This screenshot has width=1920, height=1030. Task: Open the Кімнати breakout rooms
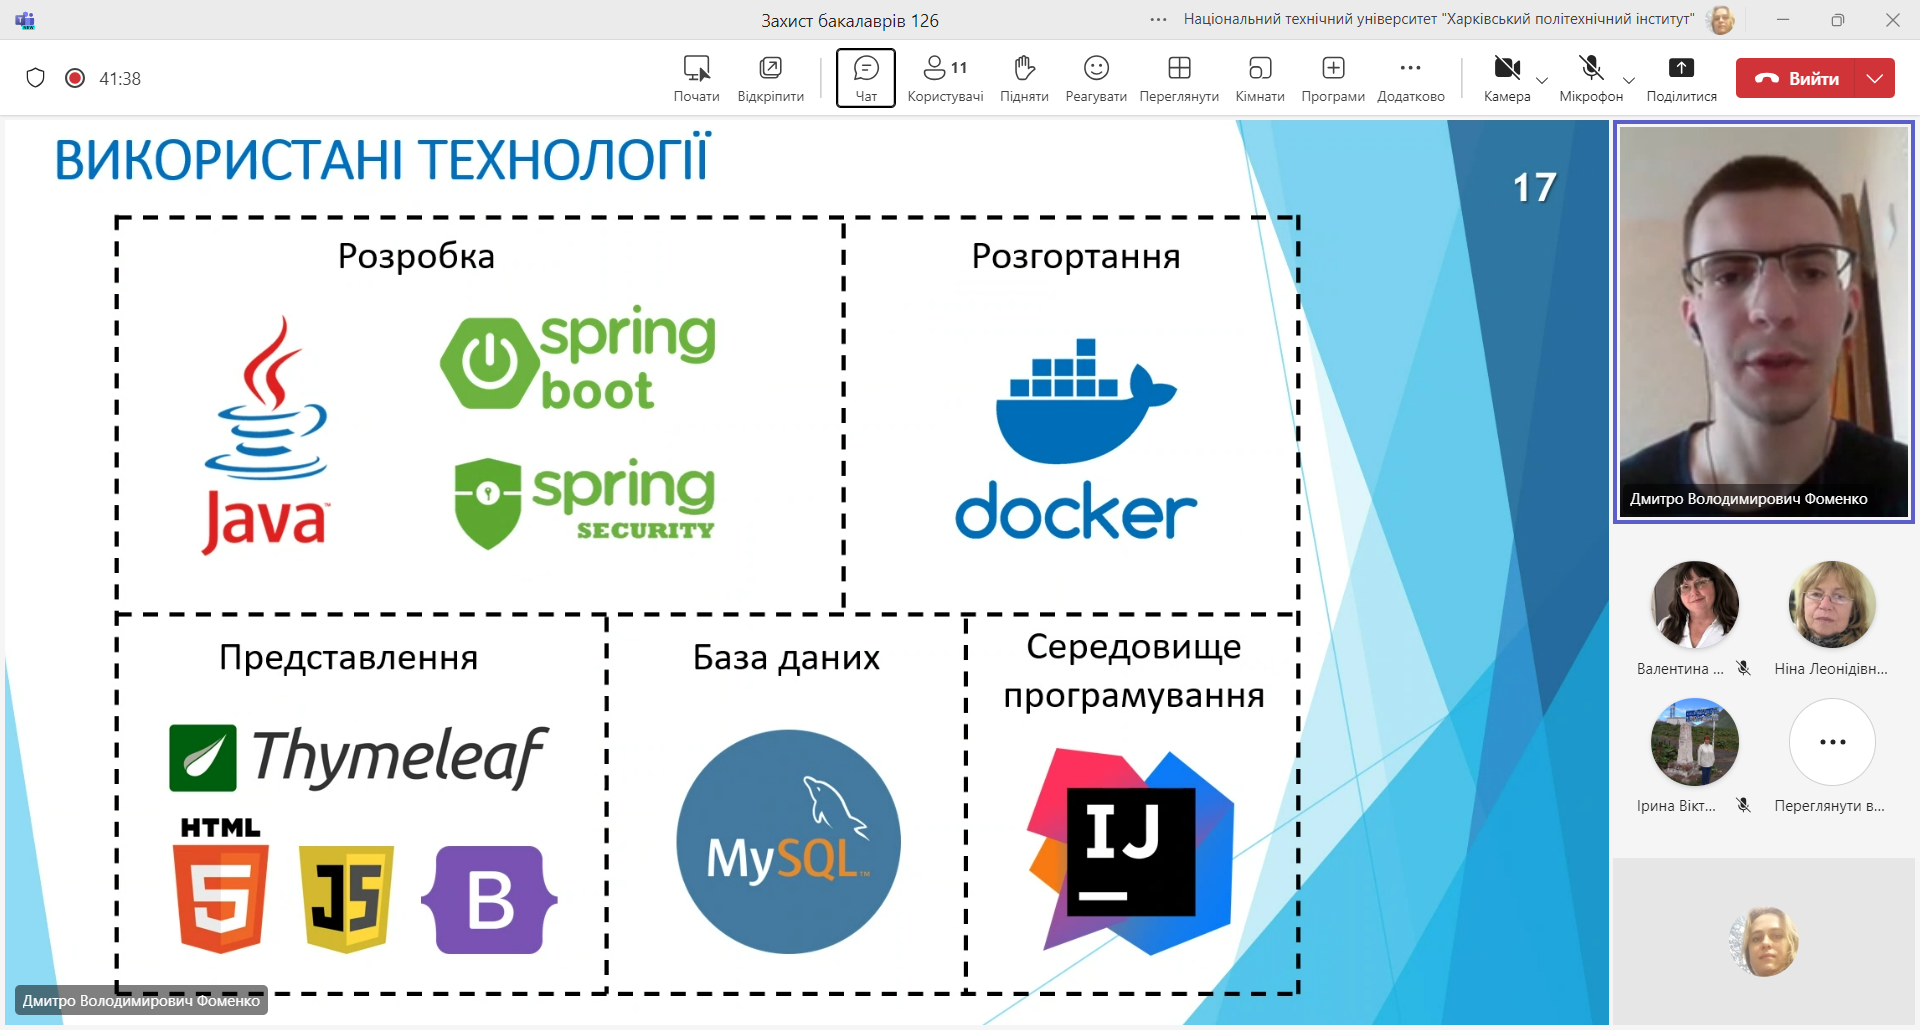point(1259,78)
